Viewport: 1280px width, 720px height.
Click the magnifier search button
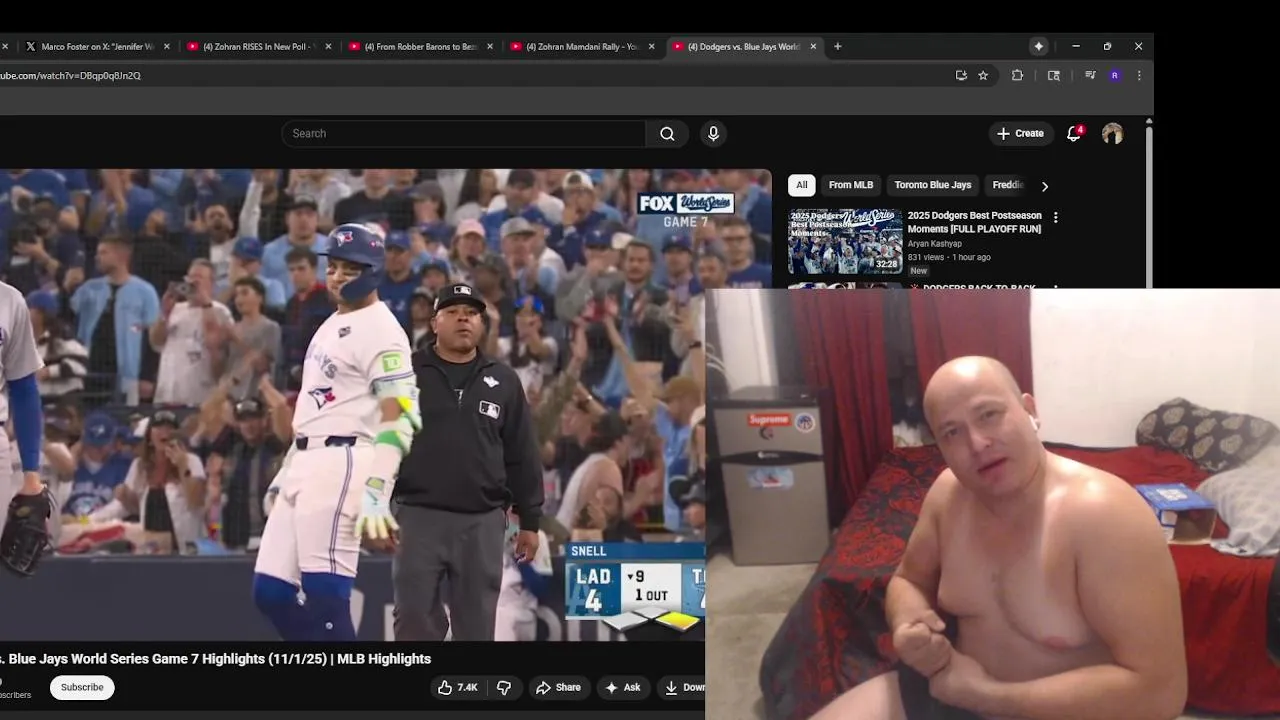[x=667, y=134]
